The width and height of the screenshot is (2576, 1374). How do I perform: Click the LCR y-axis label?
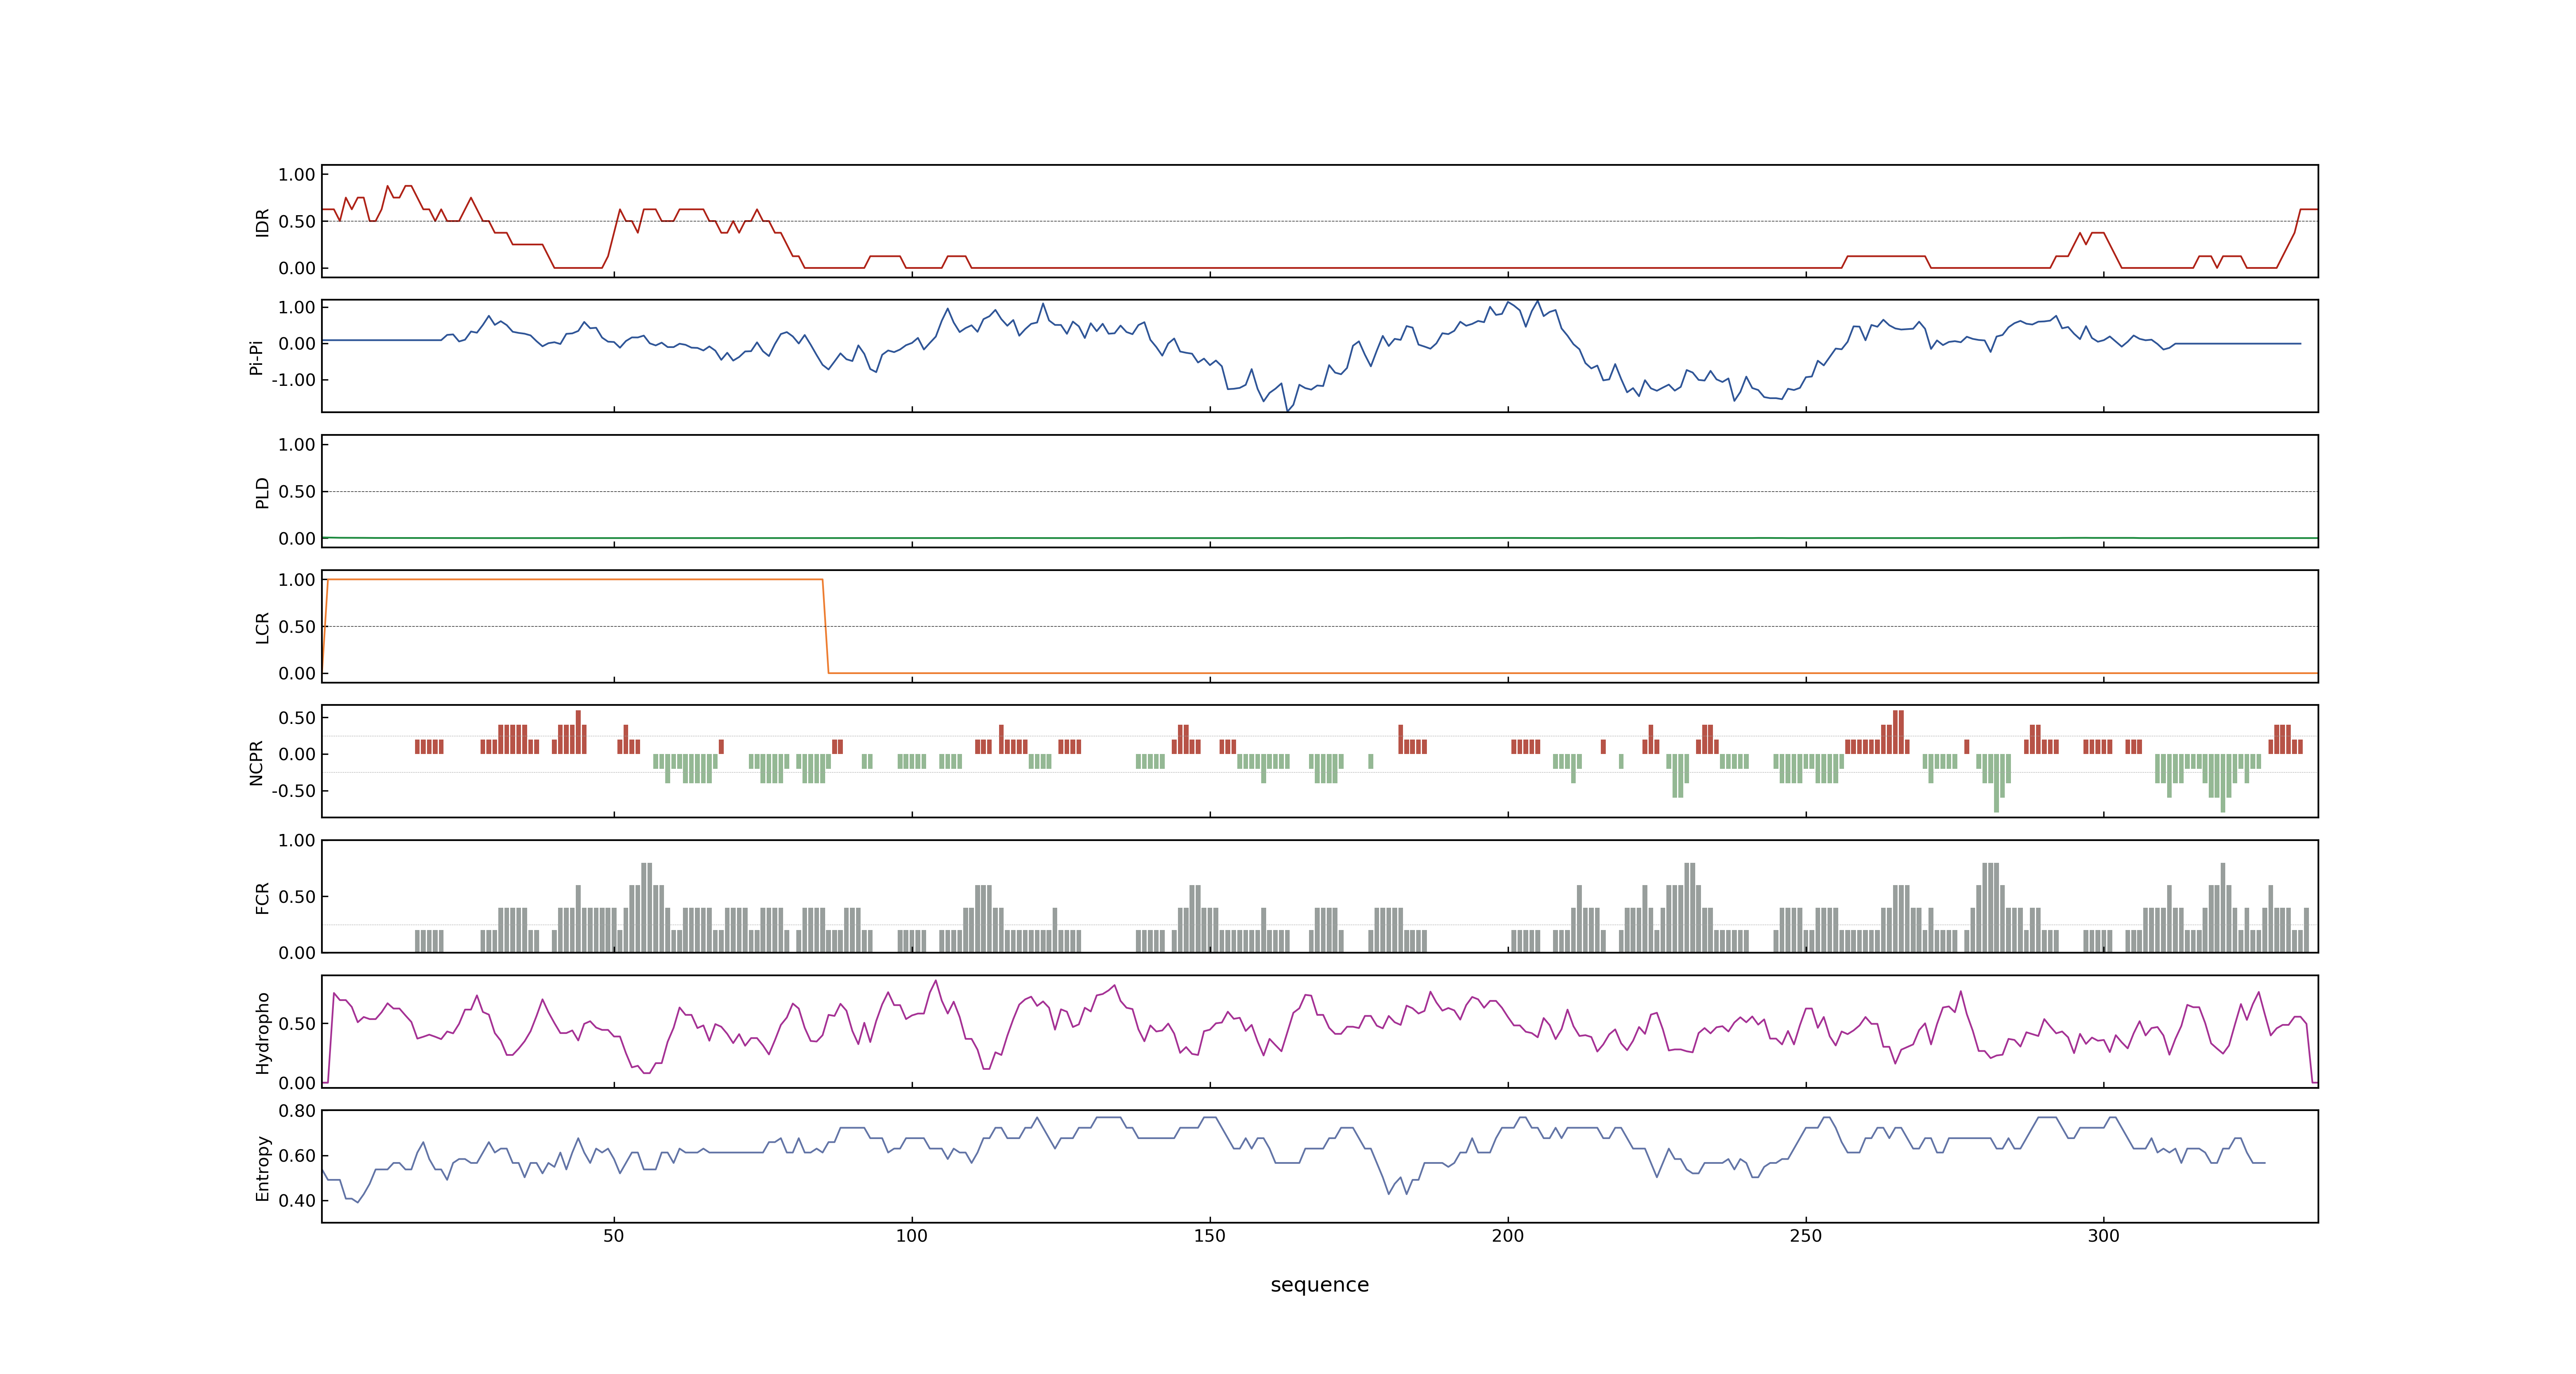click(x=262, y=627)
